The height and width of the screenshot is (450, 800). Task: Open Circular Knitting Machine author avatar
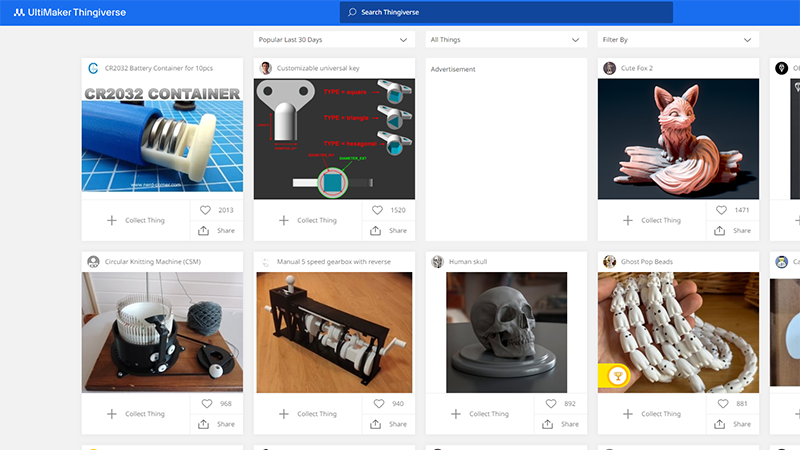coord(93,262)
